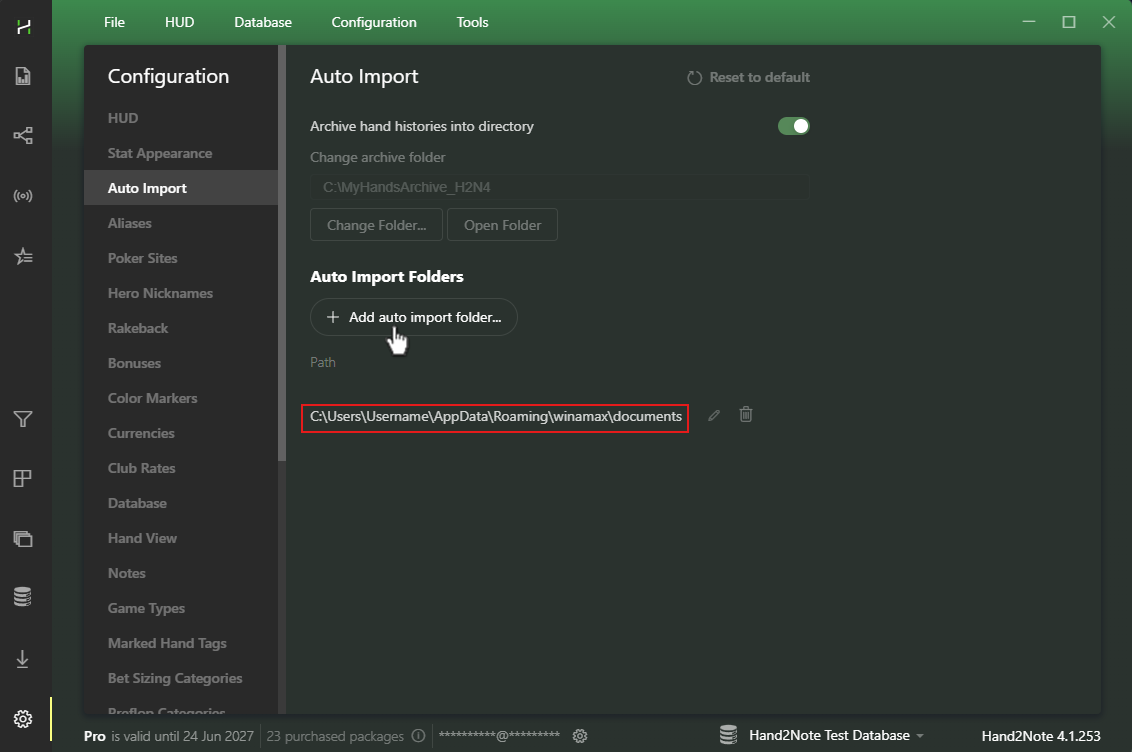Click the Open Folder button

tap(502, 225)
